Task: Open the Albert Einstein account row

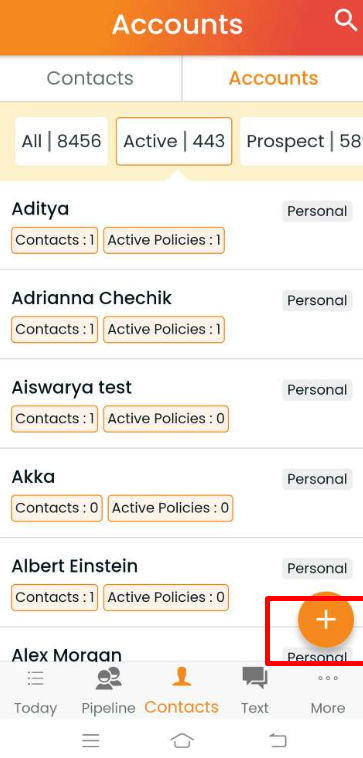Action: pos(181,583)
